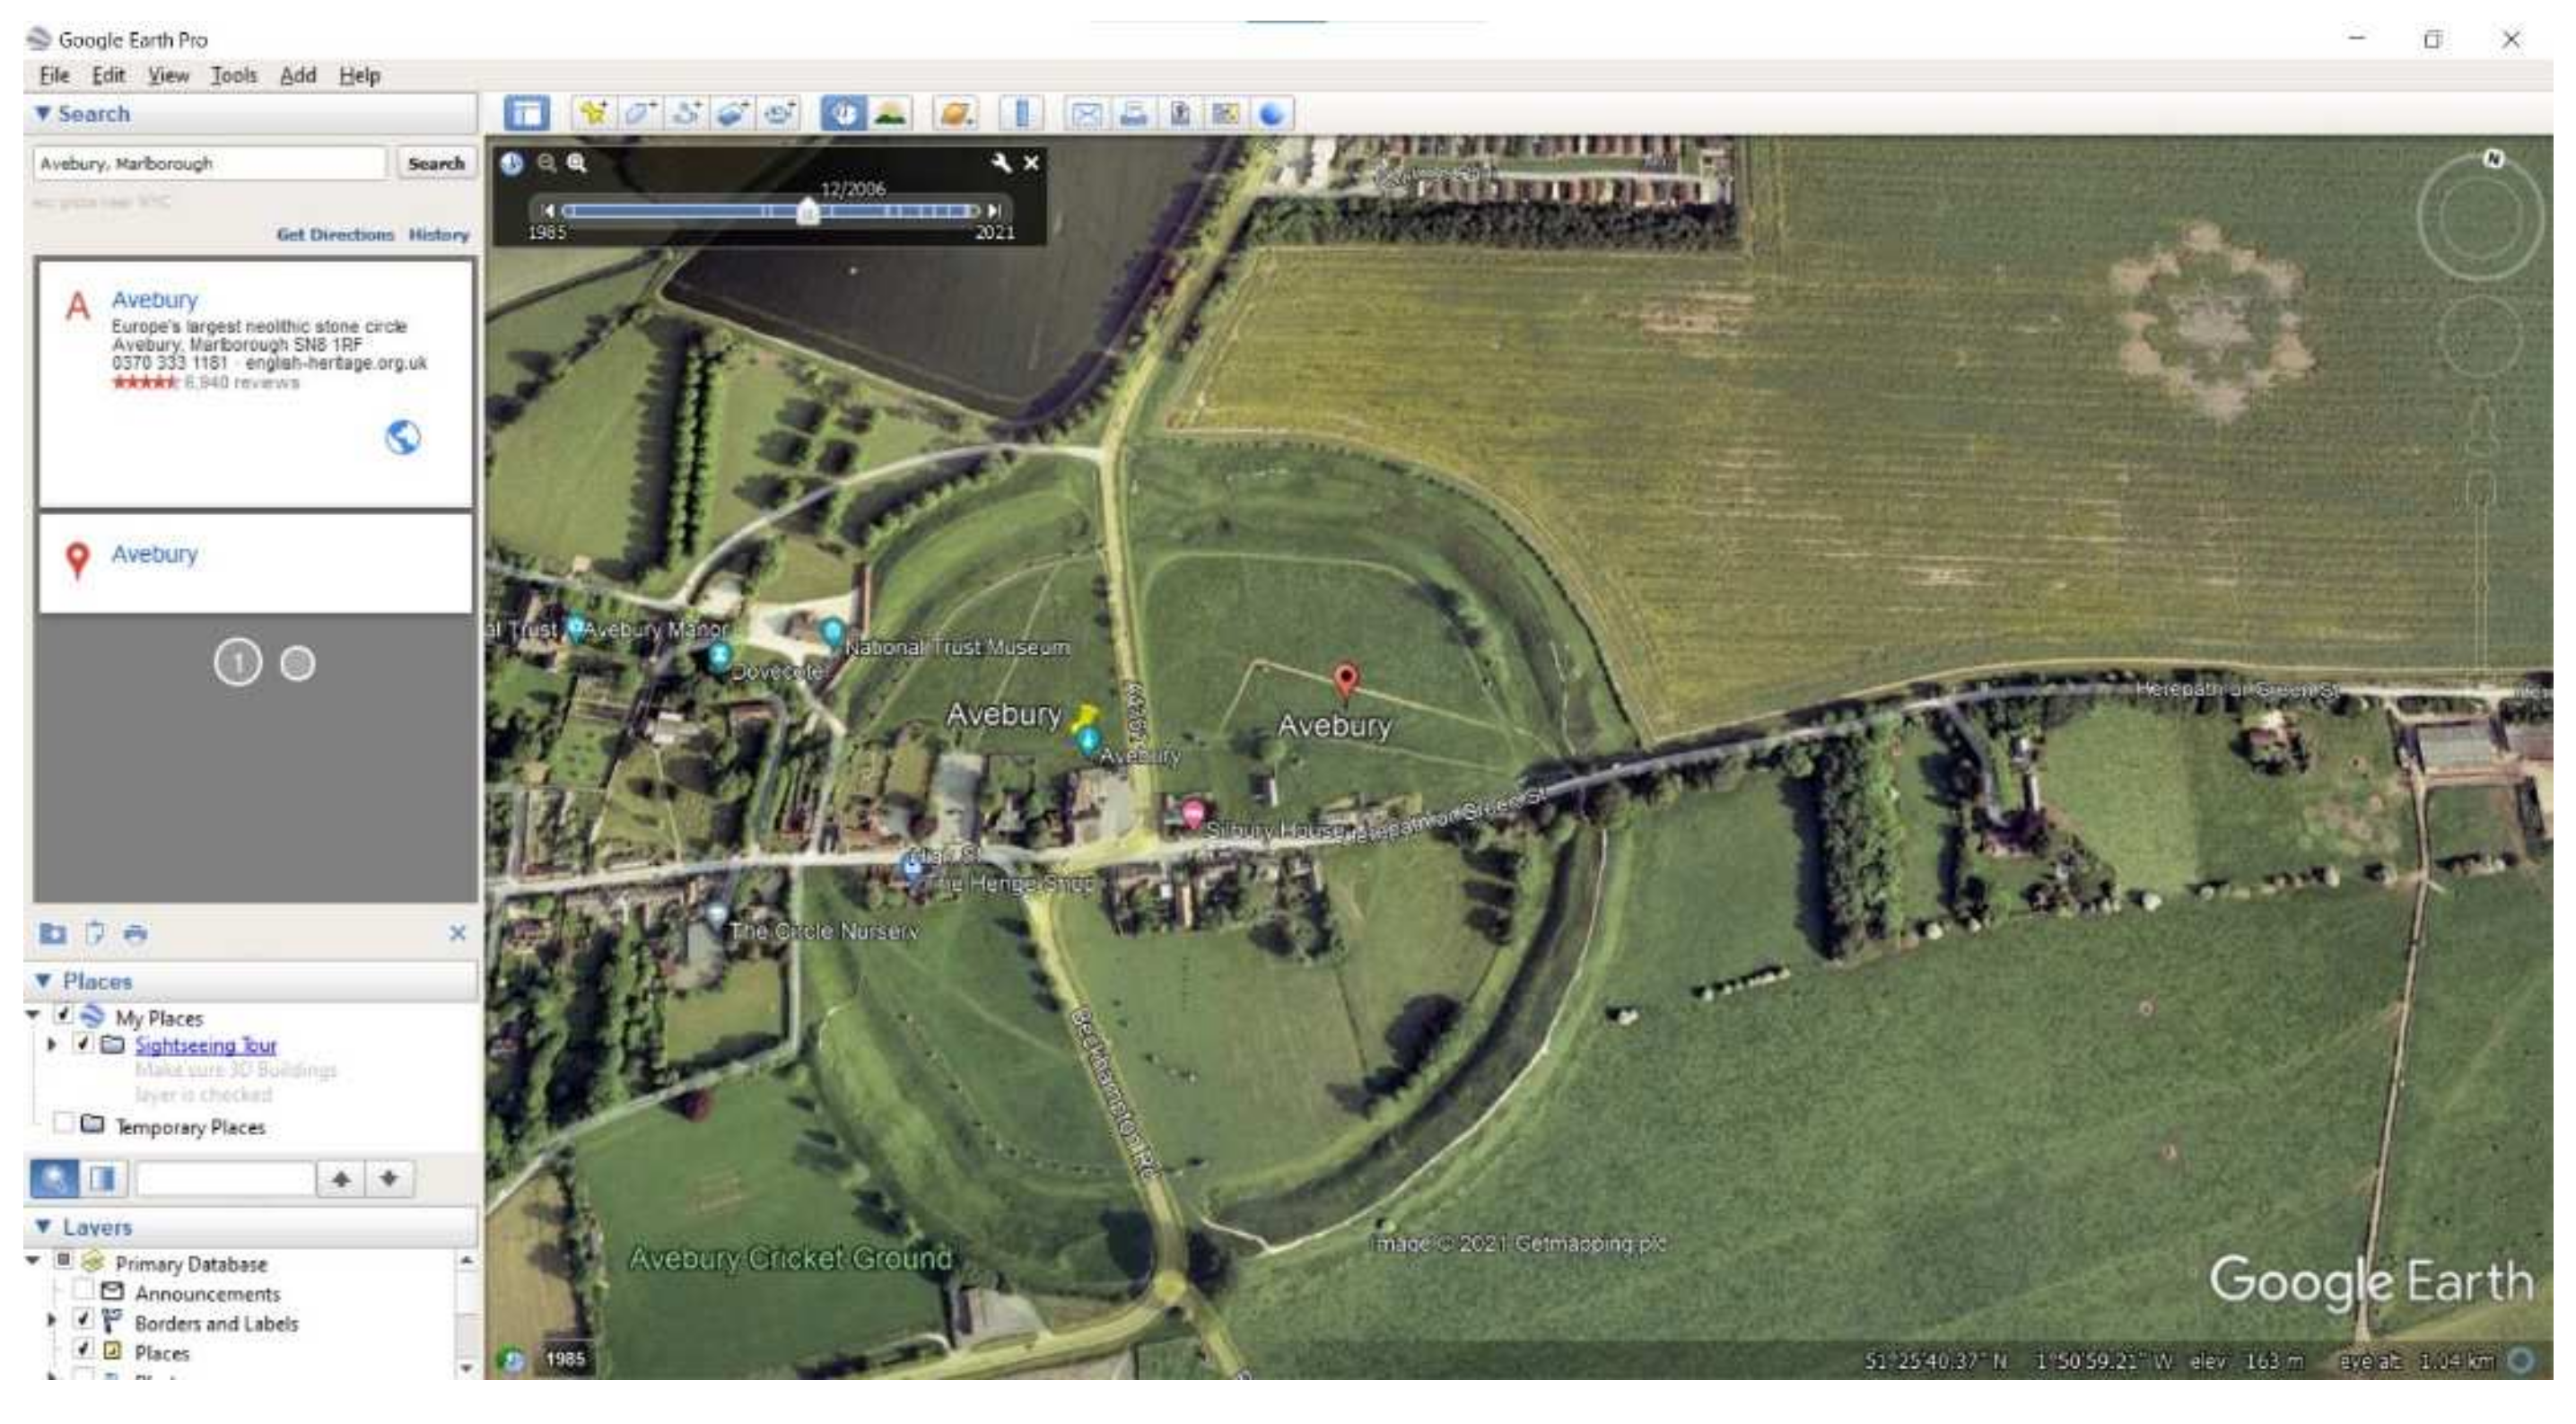Click the Get Directions link
2576x1424 pixels.
tap(335, 234)
